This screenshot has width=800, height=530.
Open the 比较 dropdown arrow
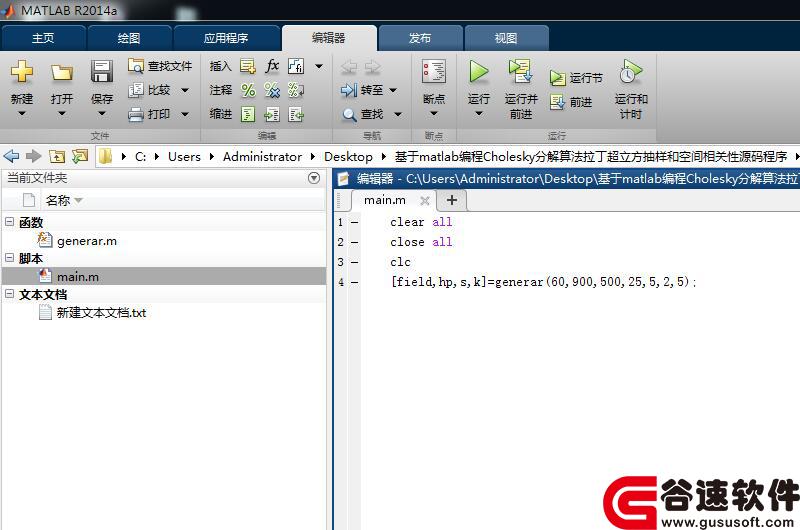185,90
